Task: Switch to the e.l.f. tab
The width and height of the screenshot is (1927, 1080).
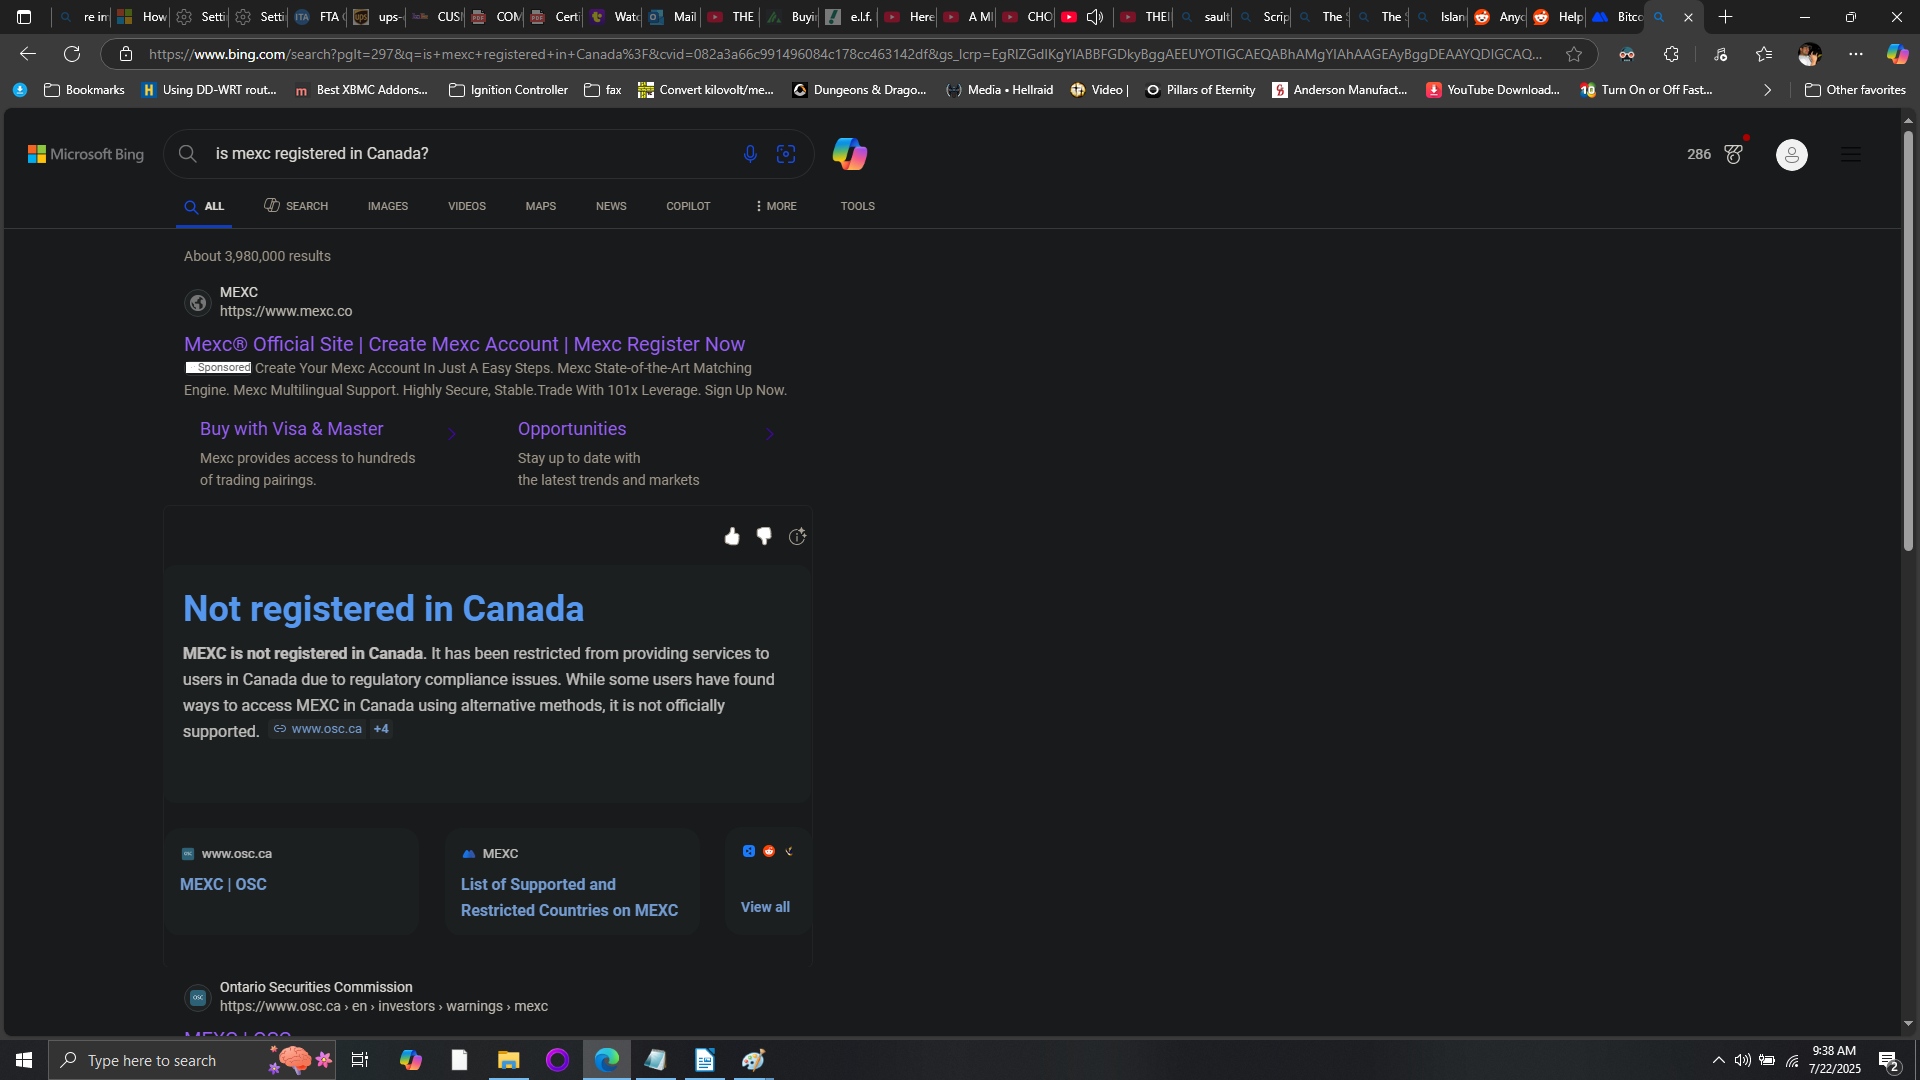Action: click(848, 17)
